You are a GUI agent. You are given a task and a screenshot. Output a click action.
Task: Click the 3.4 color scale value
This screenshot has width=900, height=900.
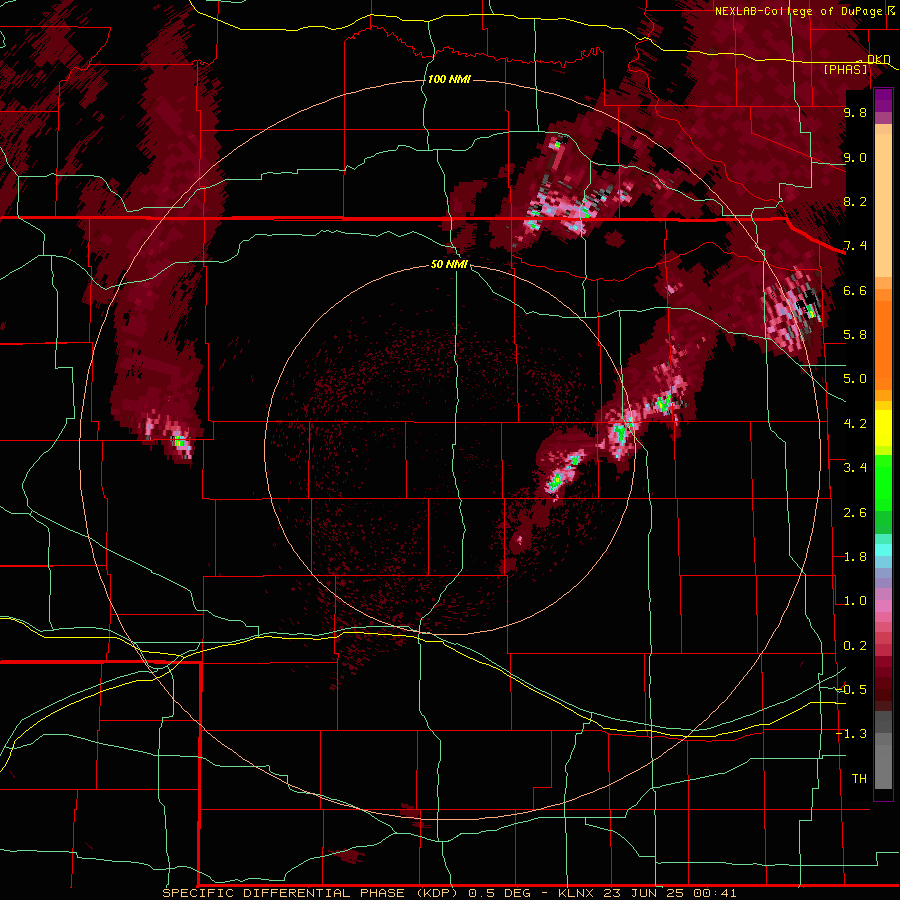pos(855,468)
